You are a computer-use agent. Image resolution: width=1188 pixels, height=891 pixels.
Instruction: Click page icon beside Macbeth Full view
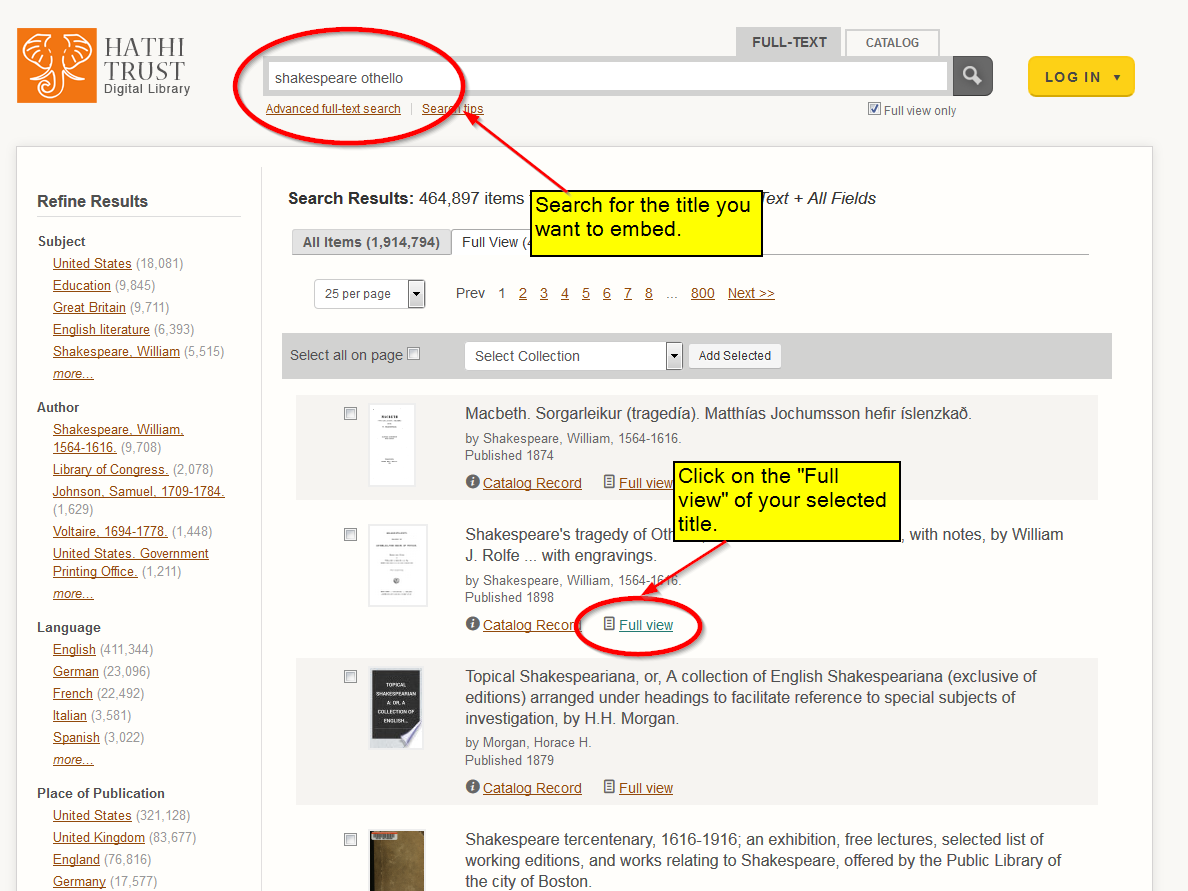pos(609,481)
